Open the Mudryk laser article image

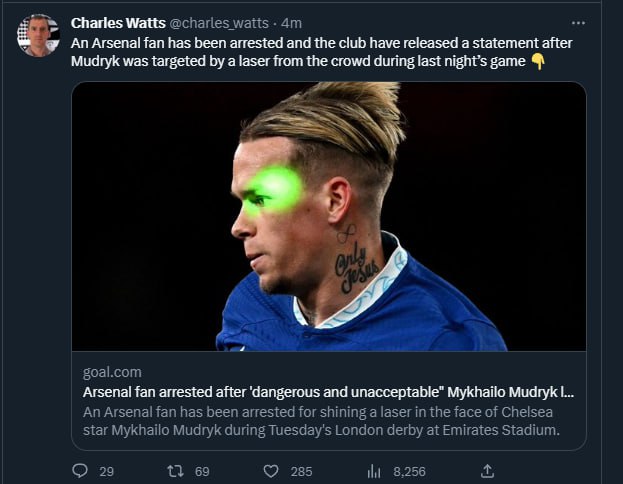(x=328, y=216)
